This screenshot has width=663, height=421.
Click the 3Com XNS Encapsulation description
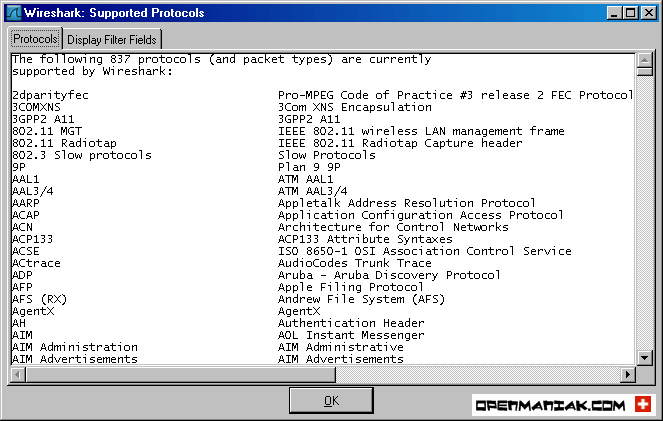pos(355,107)
